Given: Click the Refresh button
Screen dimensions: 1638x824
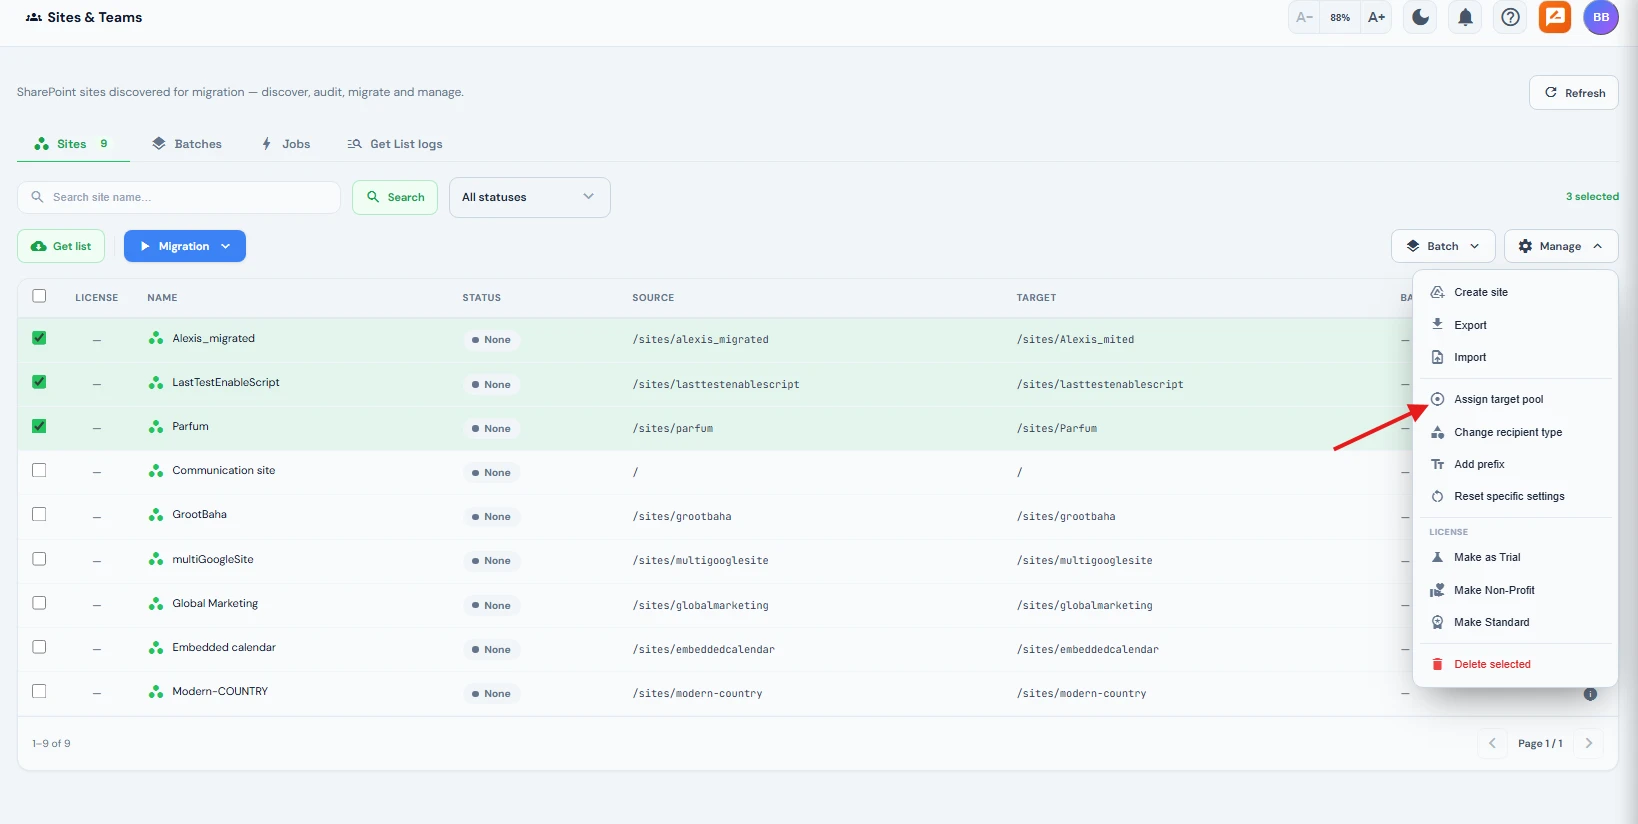Looking at the screenshot, I should tap(1574, 93).
